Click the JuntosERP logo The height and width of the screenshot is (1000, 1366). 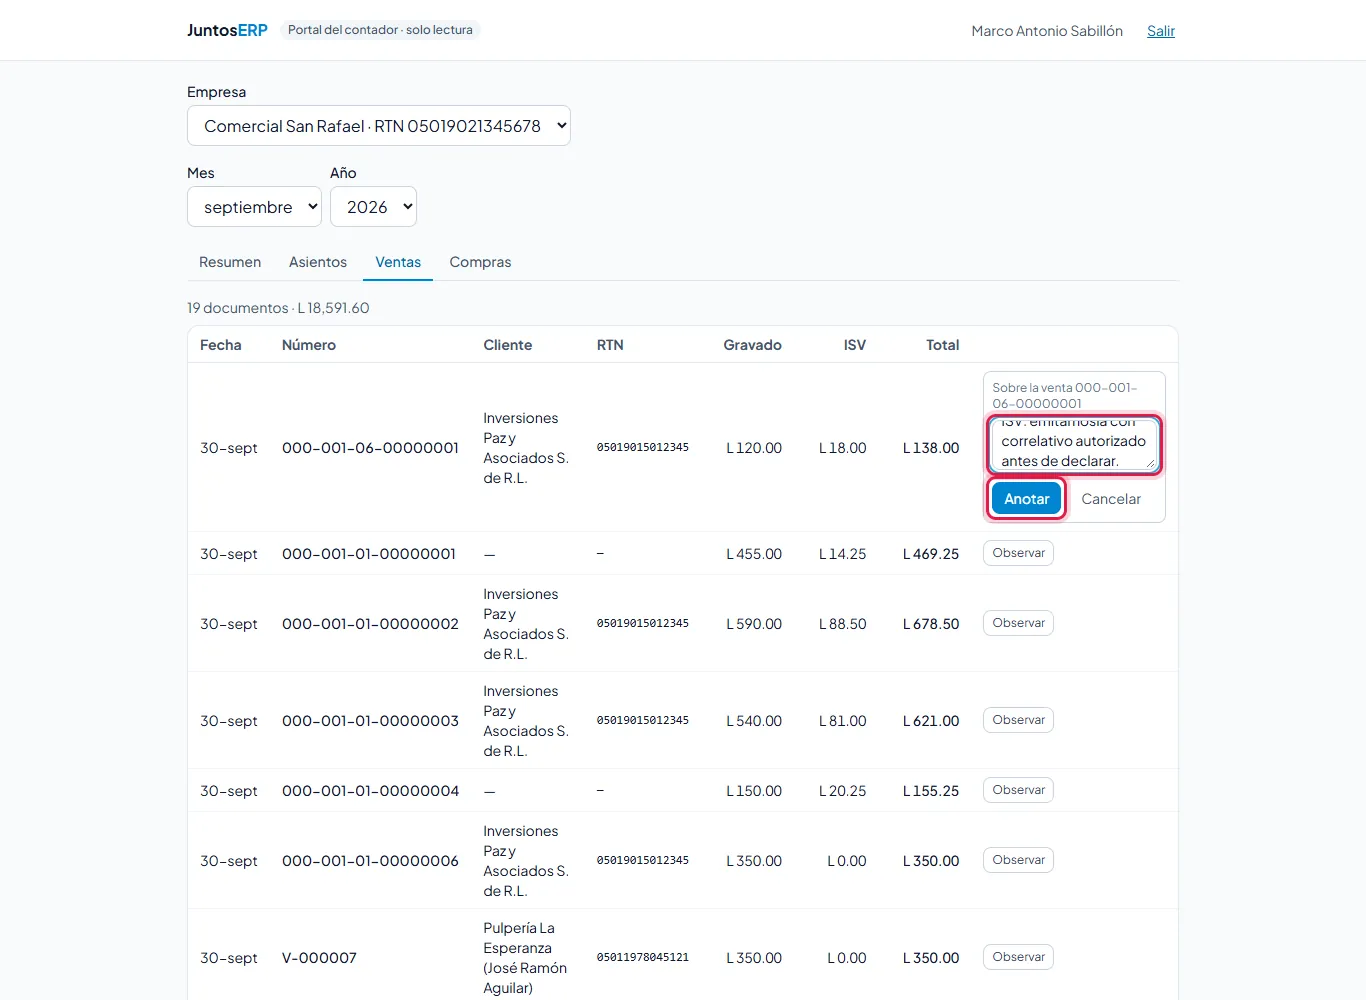click(227, 30)
